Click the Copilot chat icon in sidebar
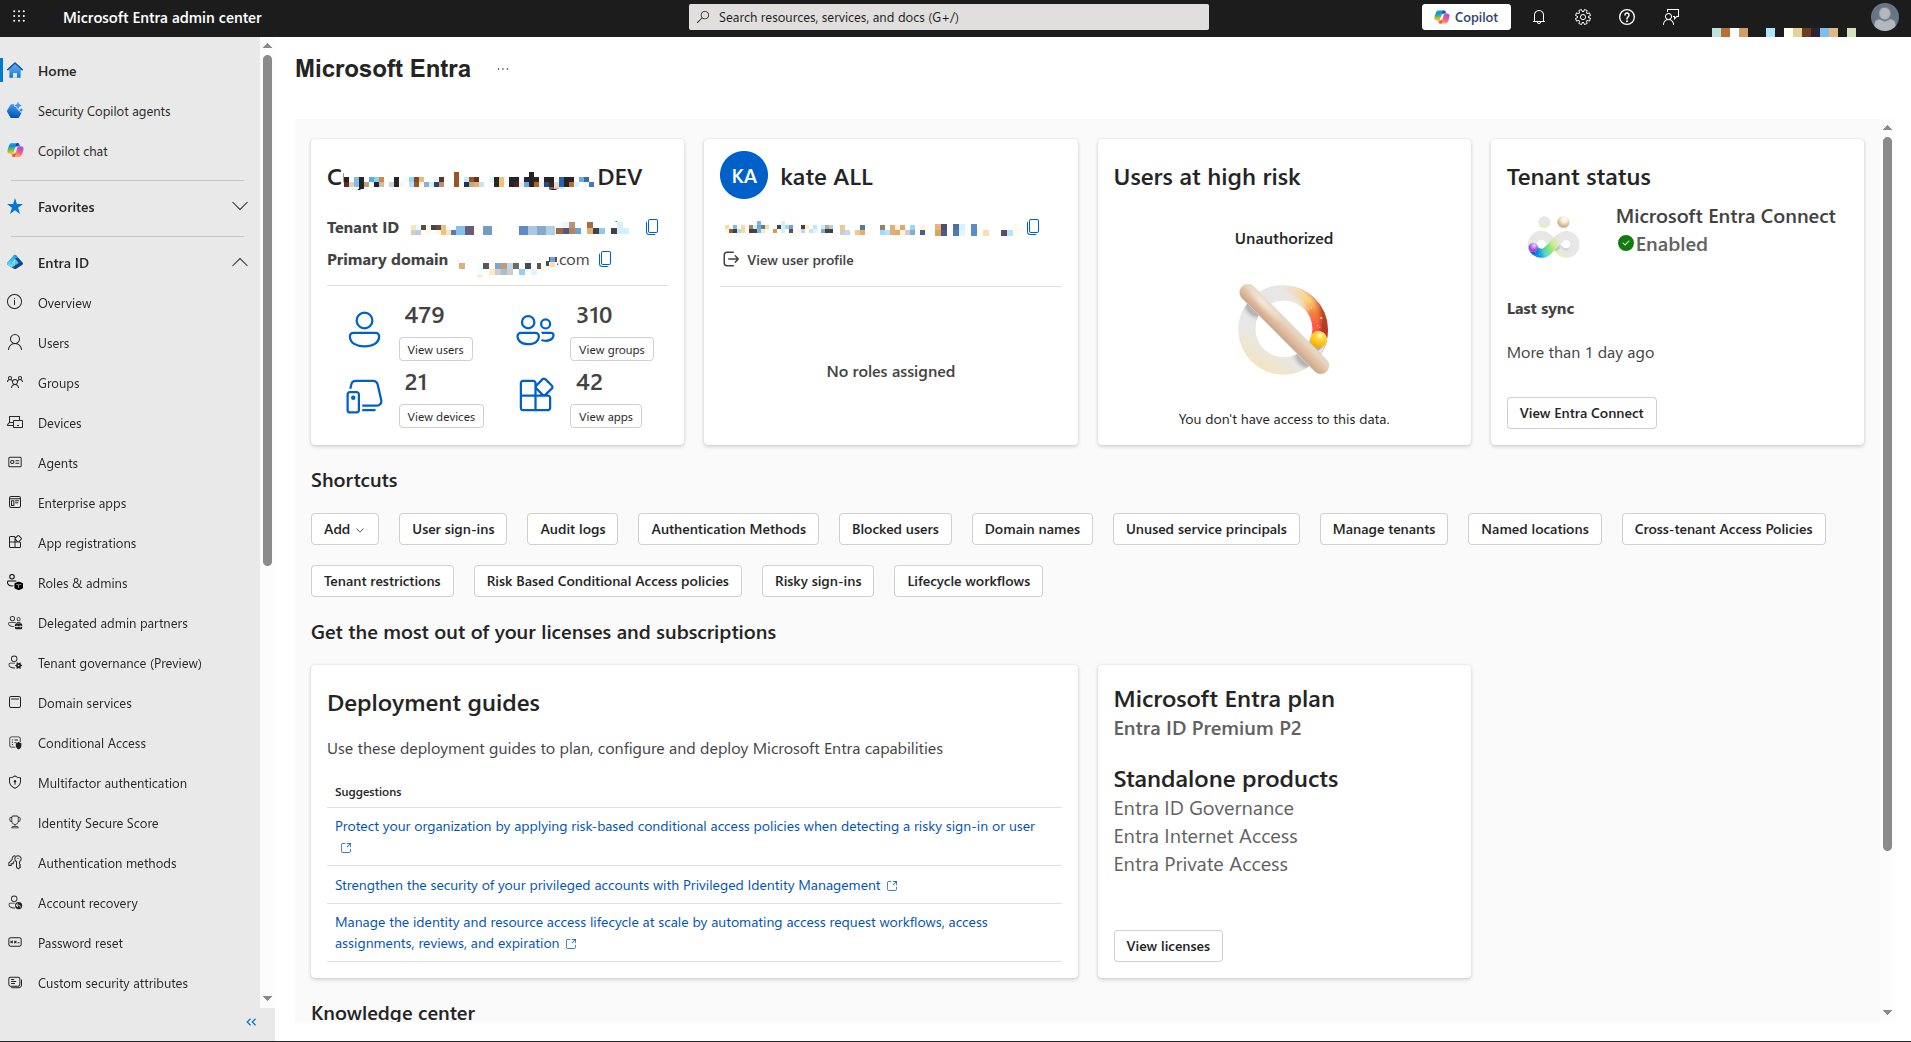This screenshot has height=1042, width=1911. [x=15, y=150]
